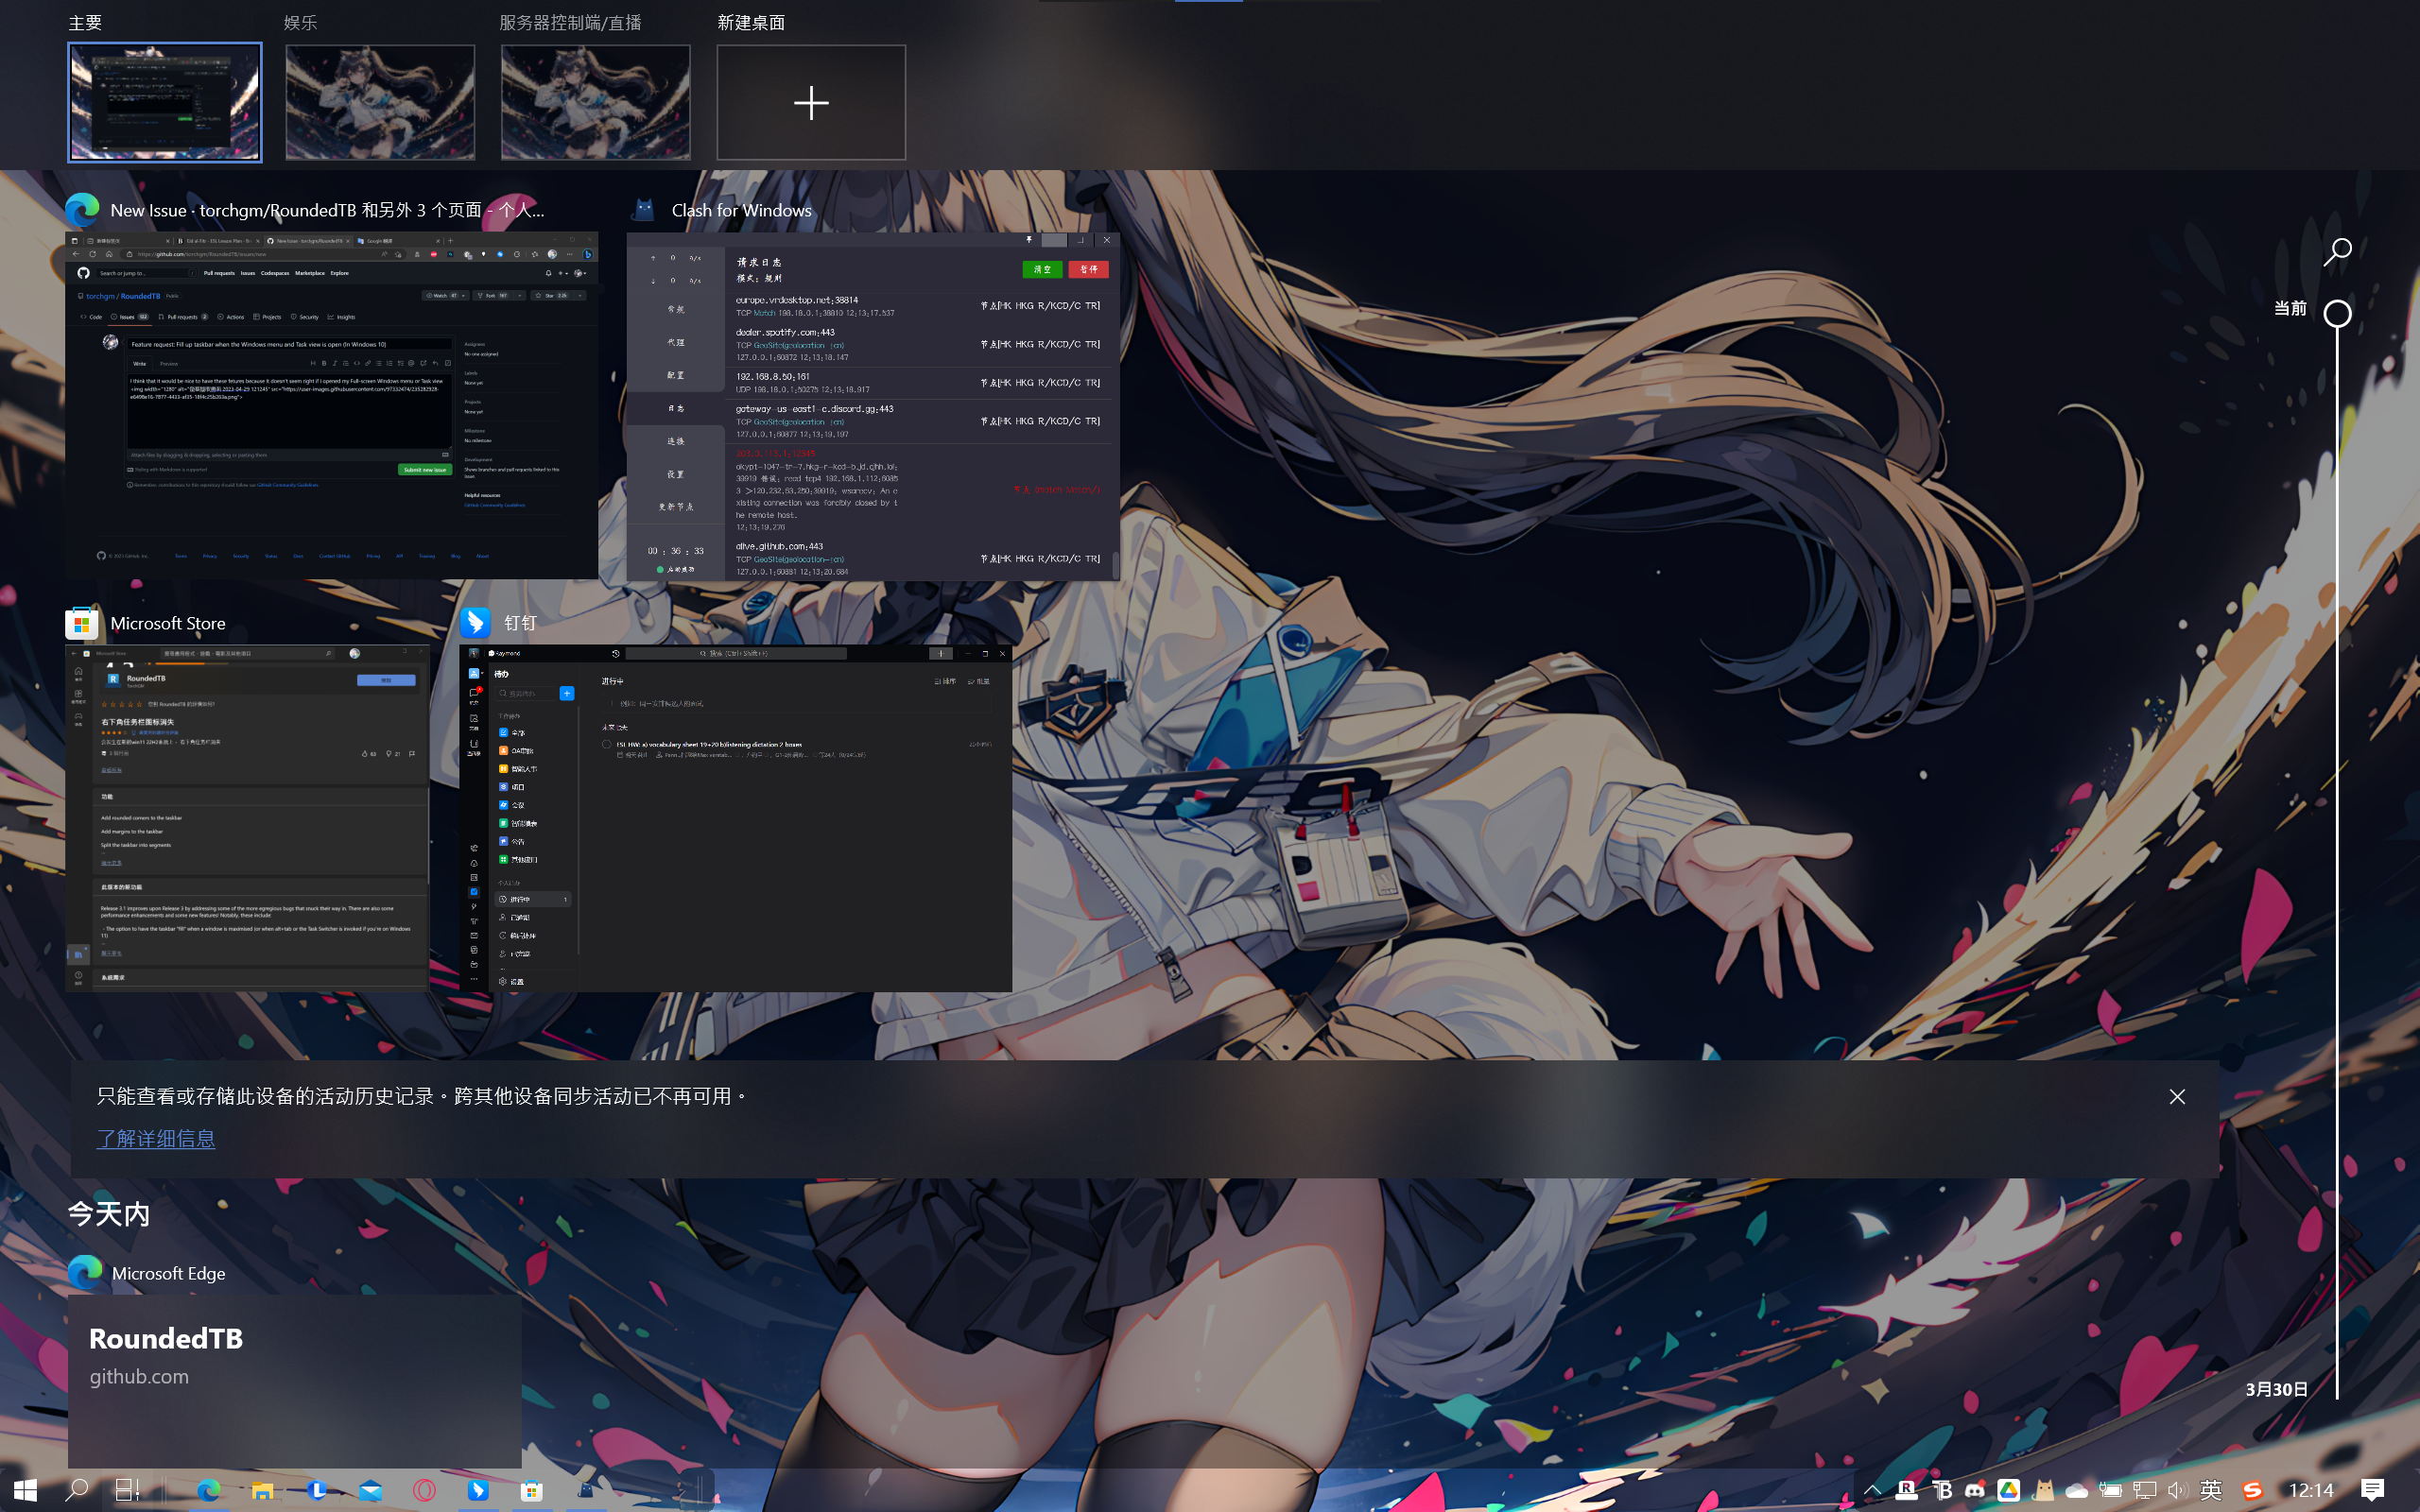Create a new desktop with plus button
Viewport: 2420px width, 1512px height.
811,102
